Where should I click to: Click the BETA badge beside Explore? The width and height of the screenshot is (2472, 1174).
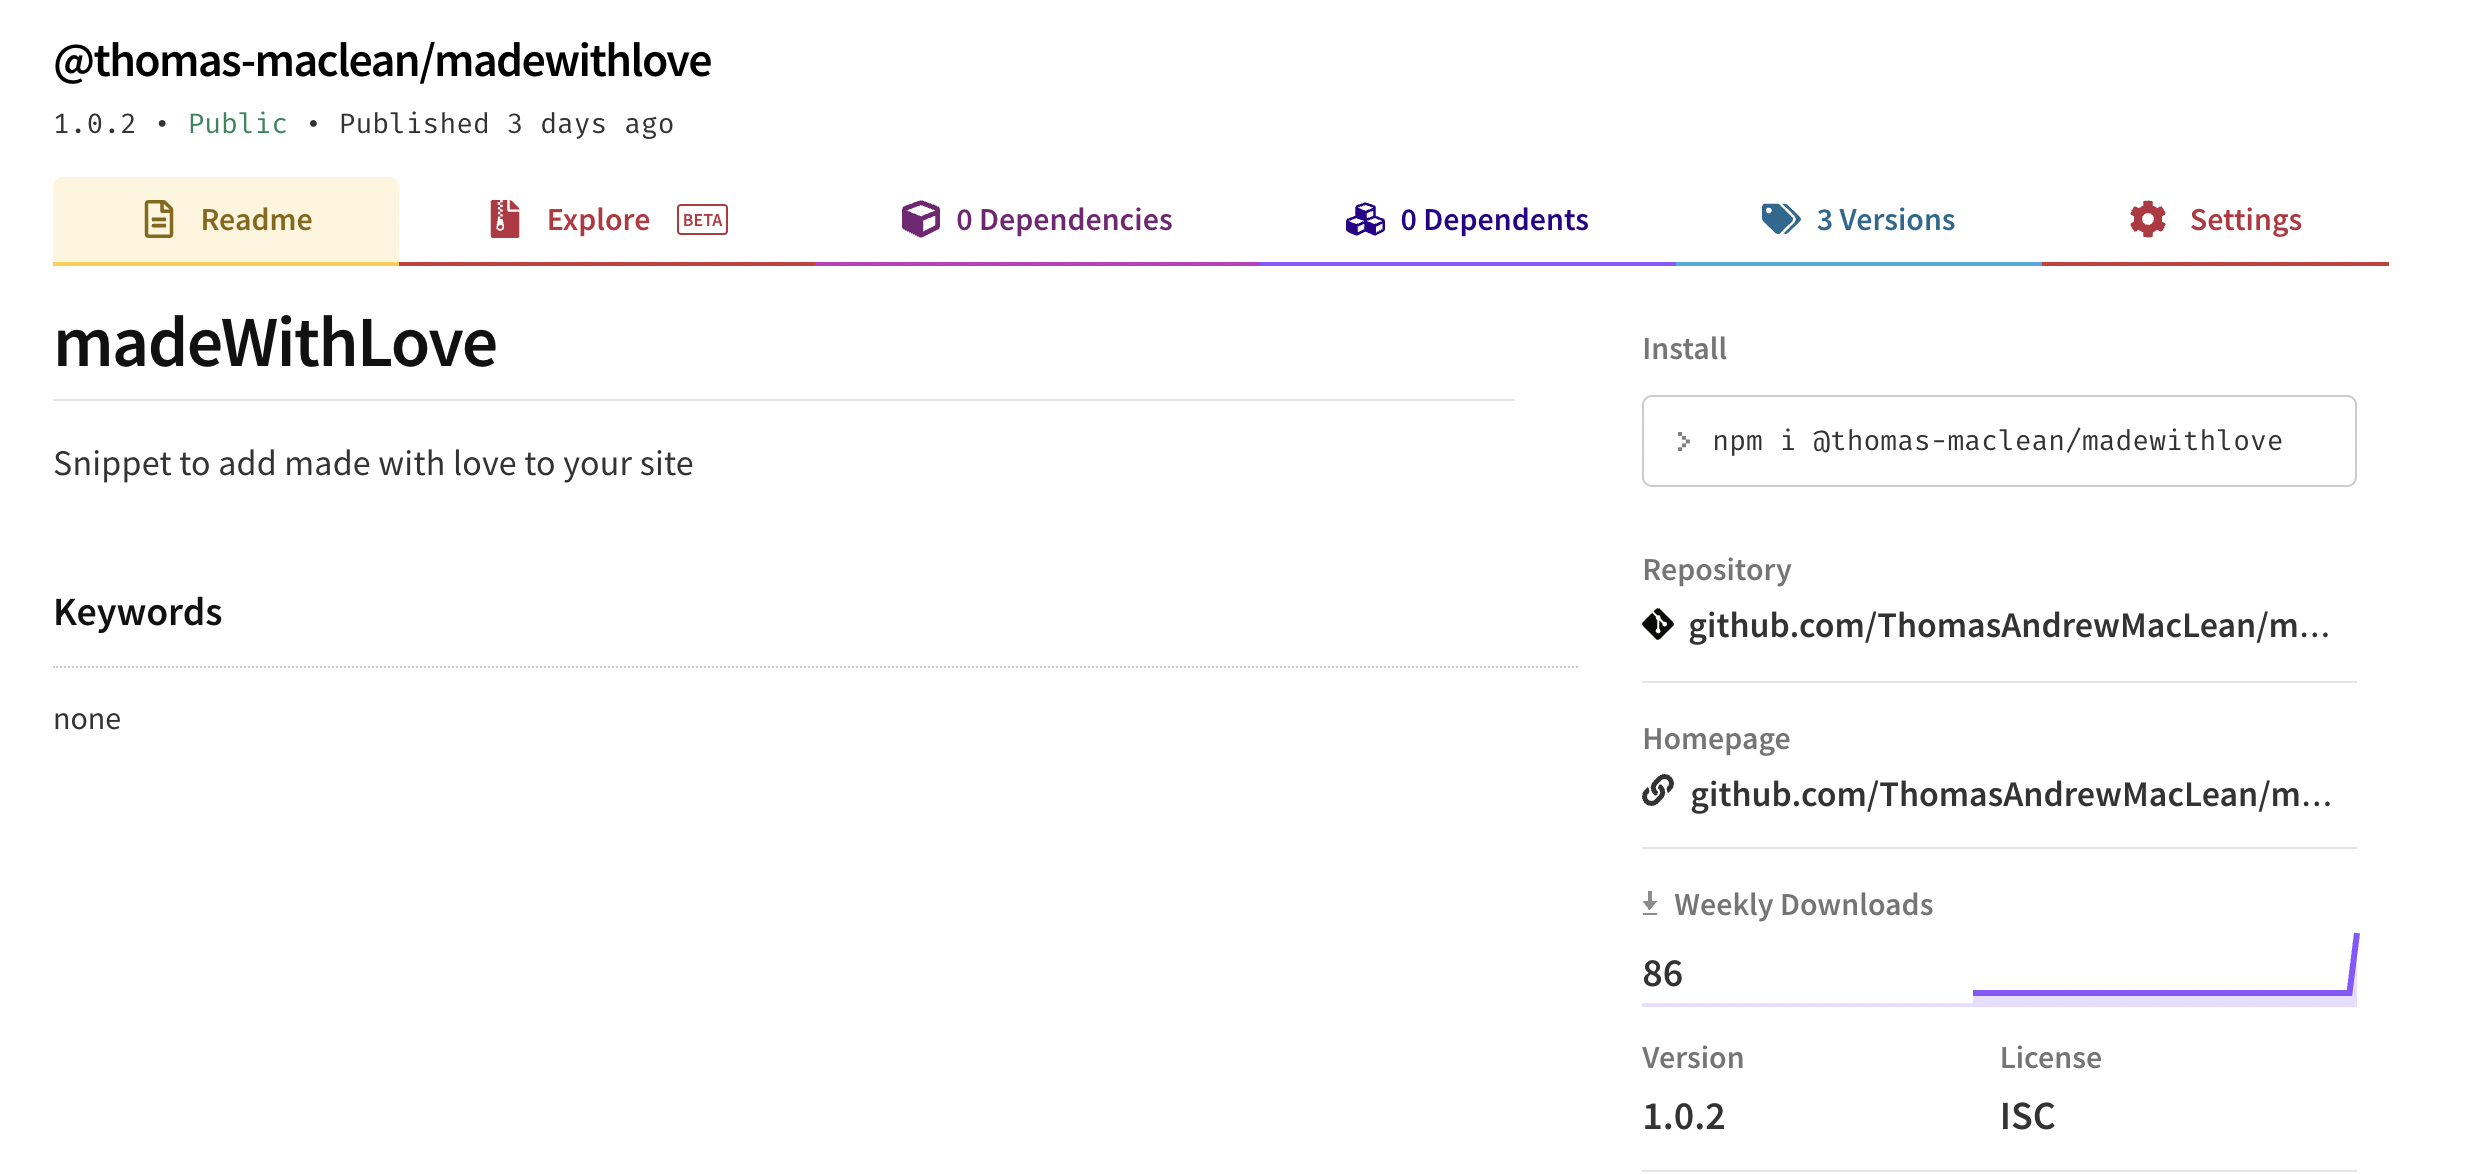702,220
